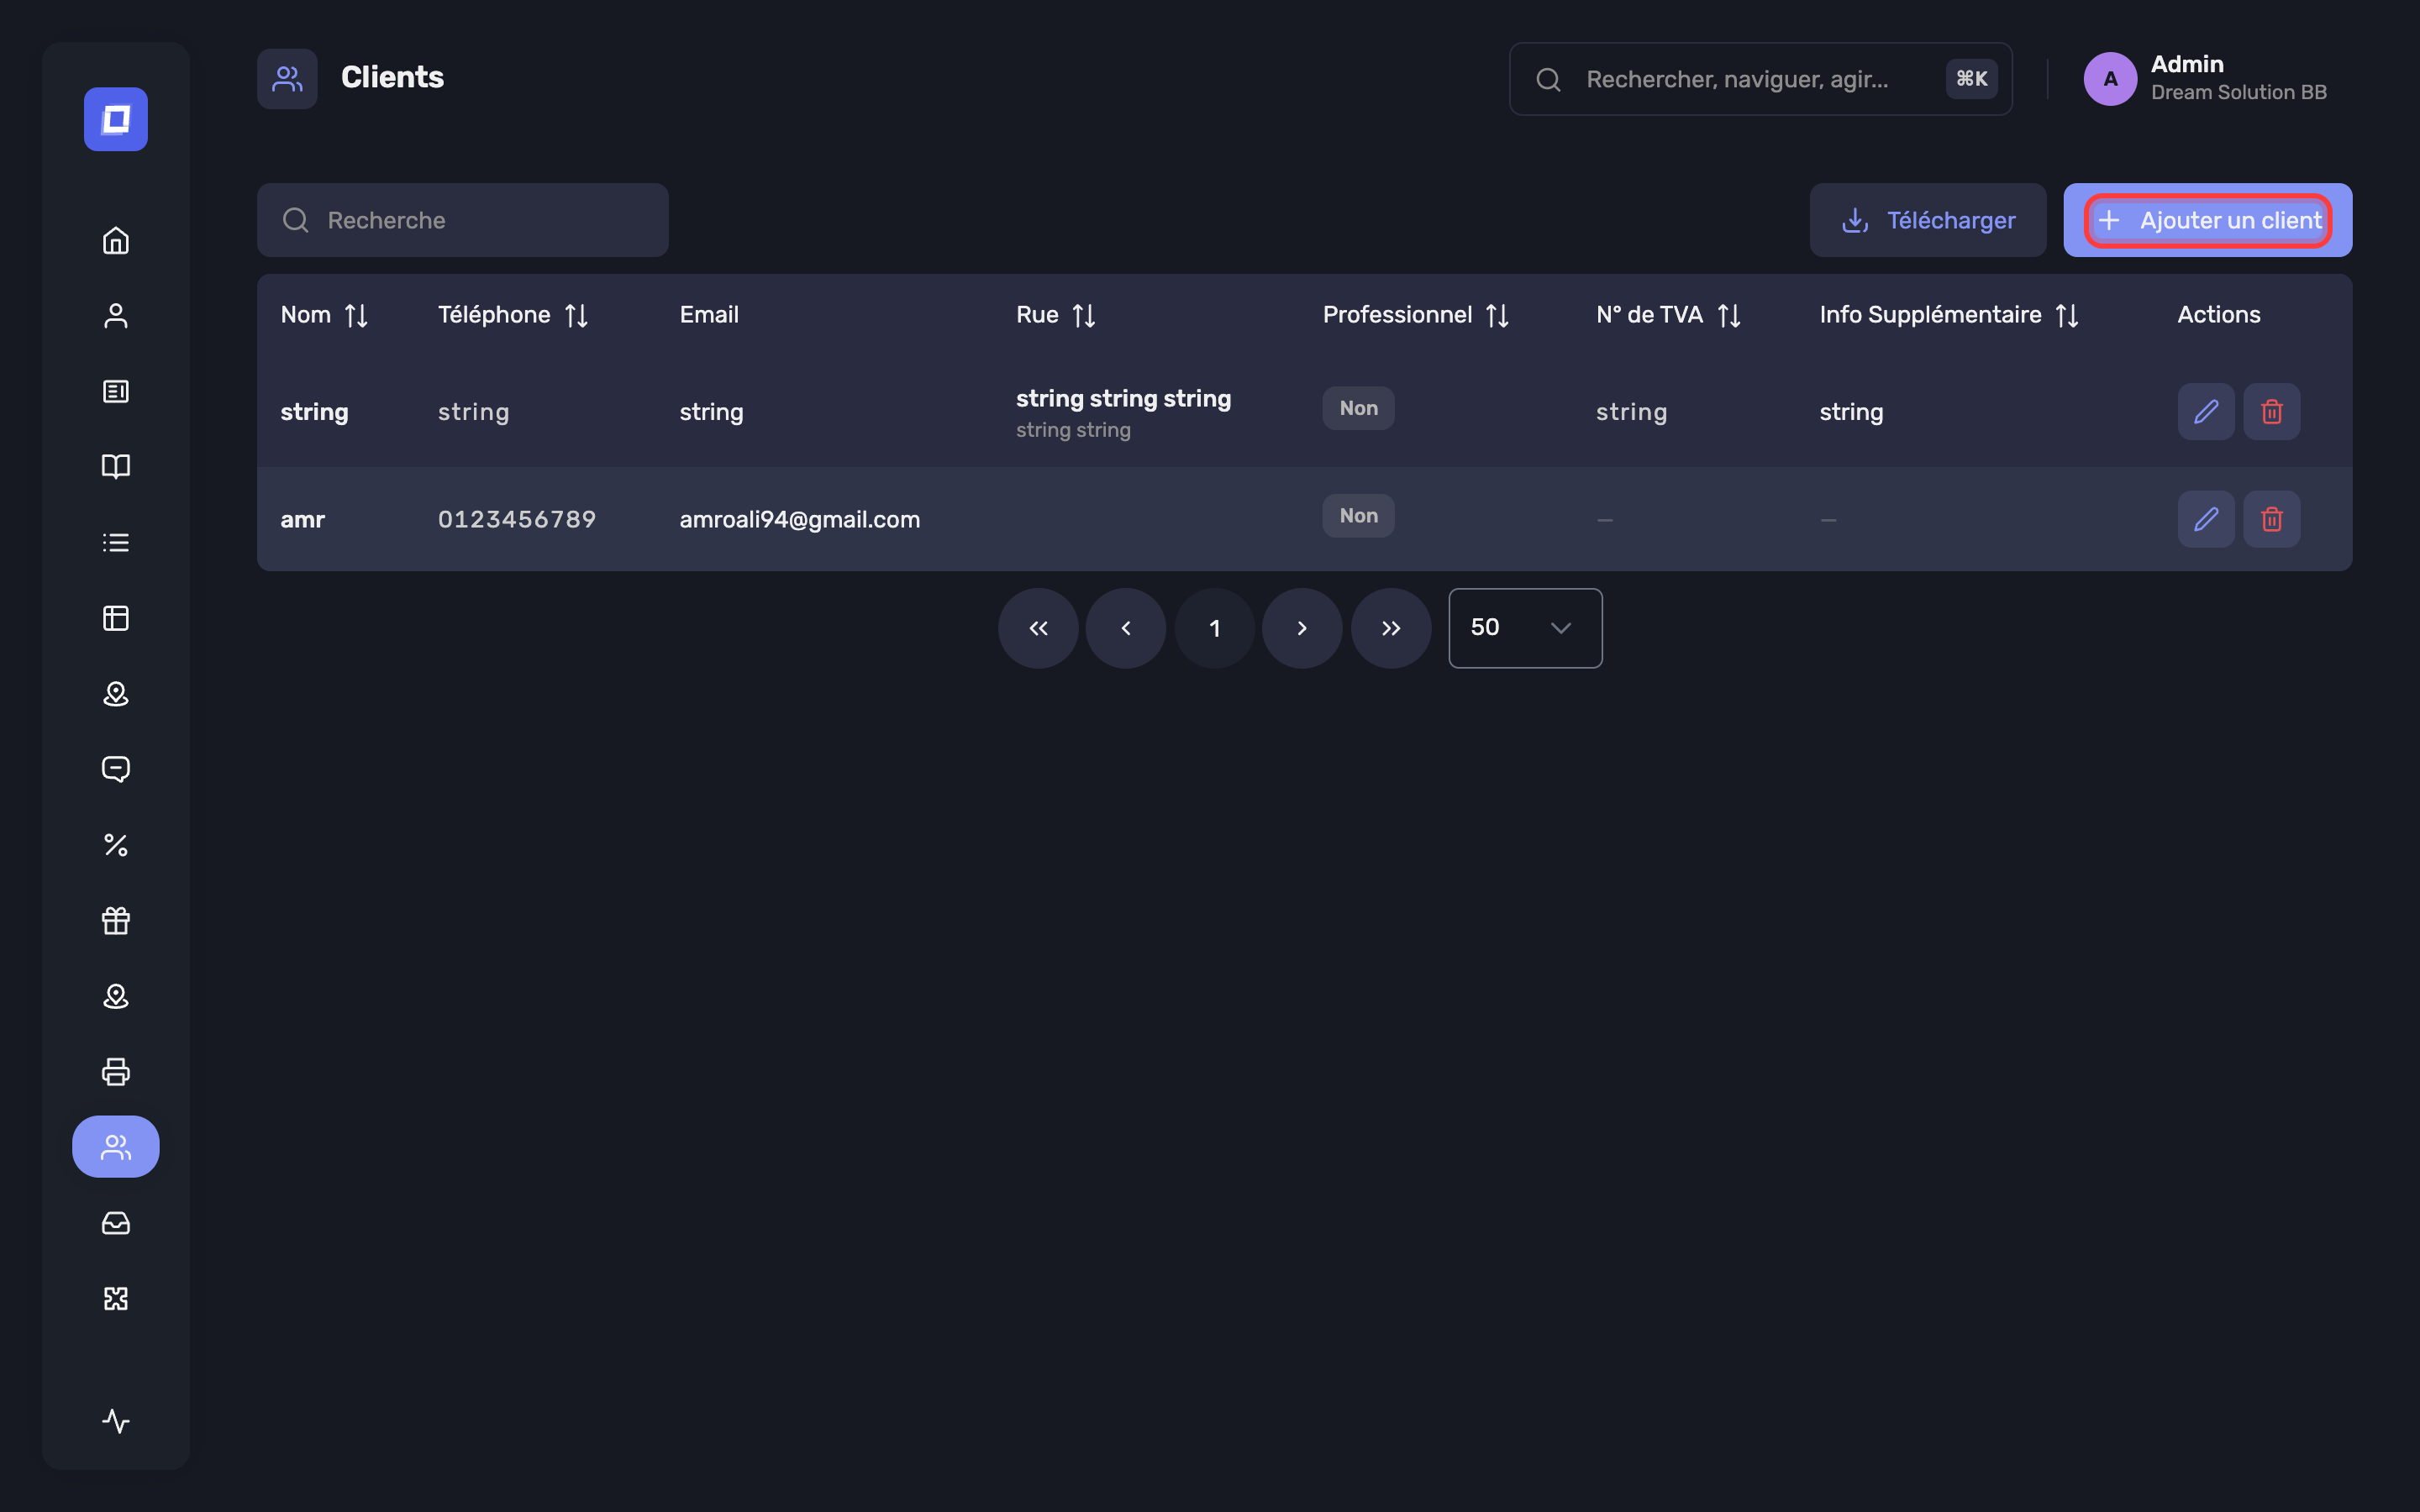Select the active Clients icon in sidebar

116,1147
